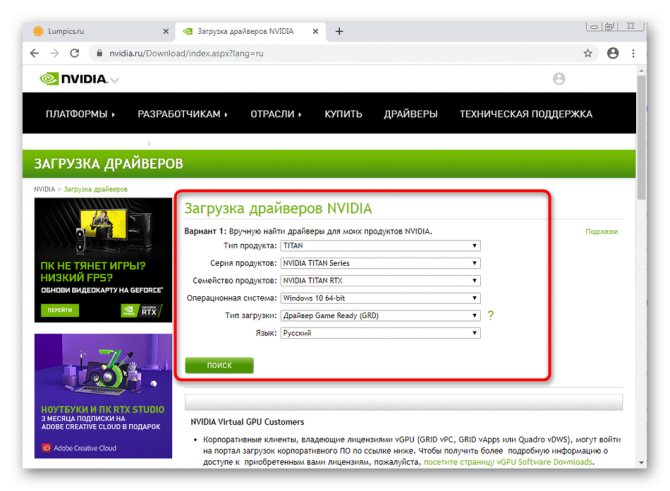Click the green ПОИСК button
The width and height of the screenshot is (670, 491).
point(219,365)
